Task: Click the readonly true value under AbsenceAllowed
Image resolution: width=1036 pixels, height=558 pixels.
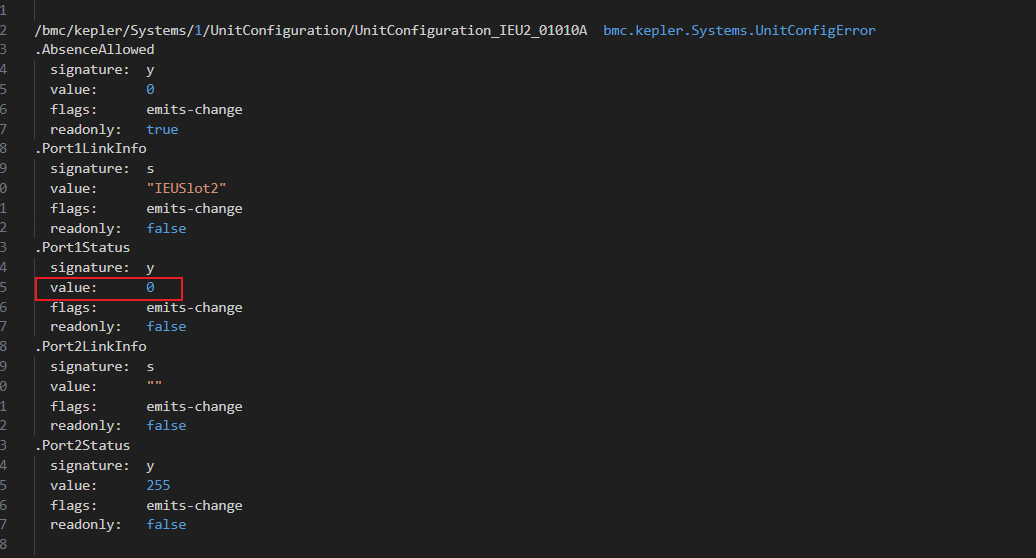Action: click(162, 129)
